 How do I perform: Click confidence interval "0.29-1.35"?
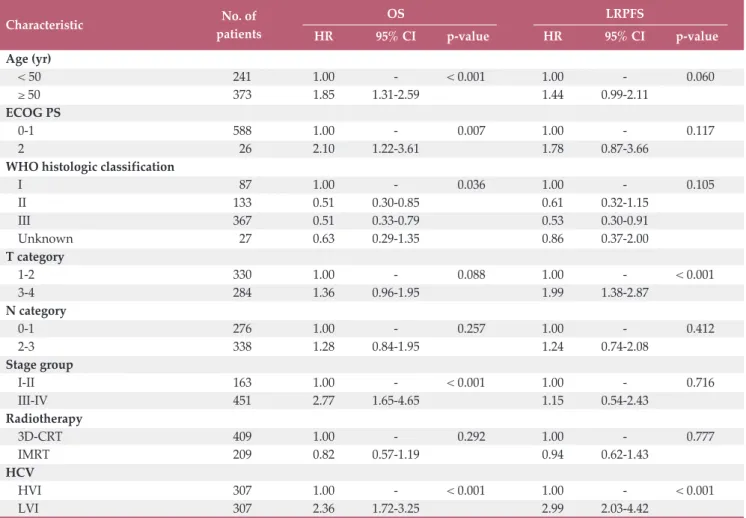(396, 239)
